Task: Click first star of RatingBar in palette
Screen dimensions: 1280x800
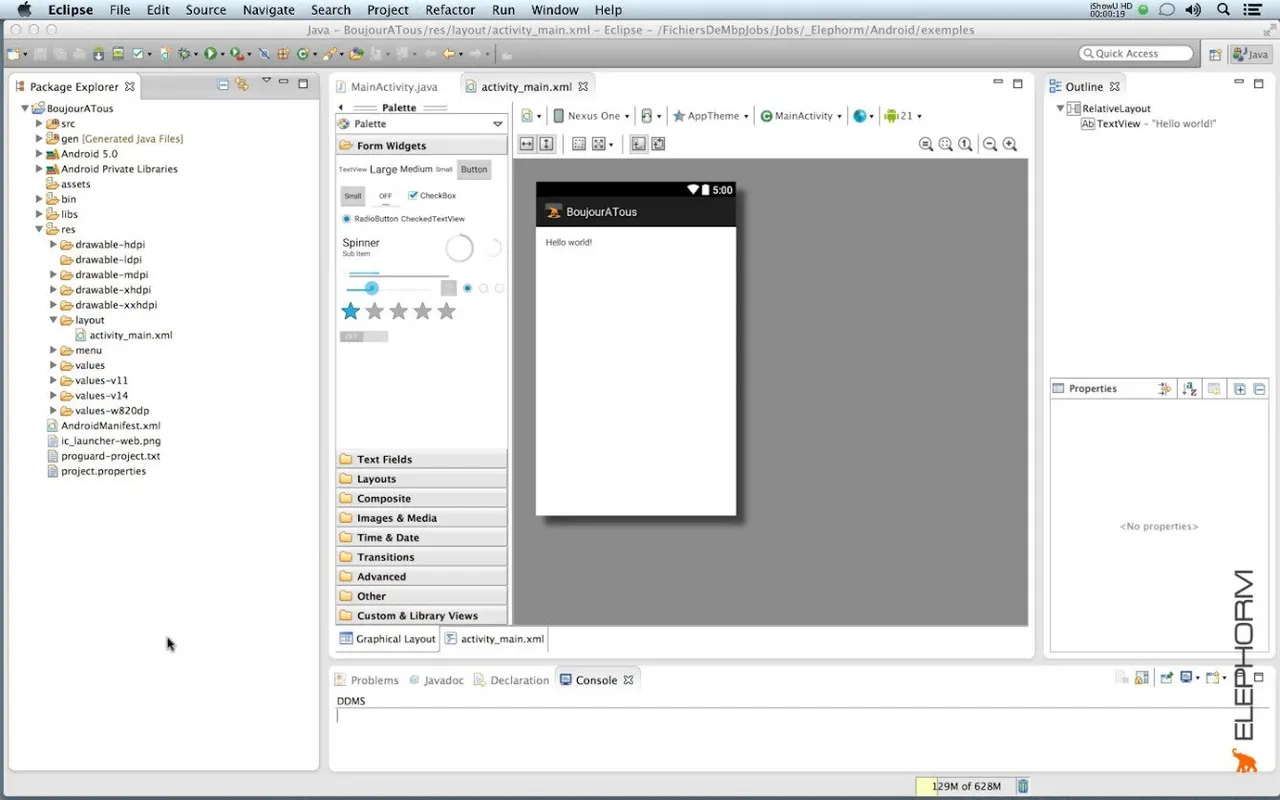Action: [x=350, y=311]
